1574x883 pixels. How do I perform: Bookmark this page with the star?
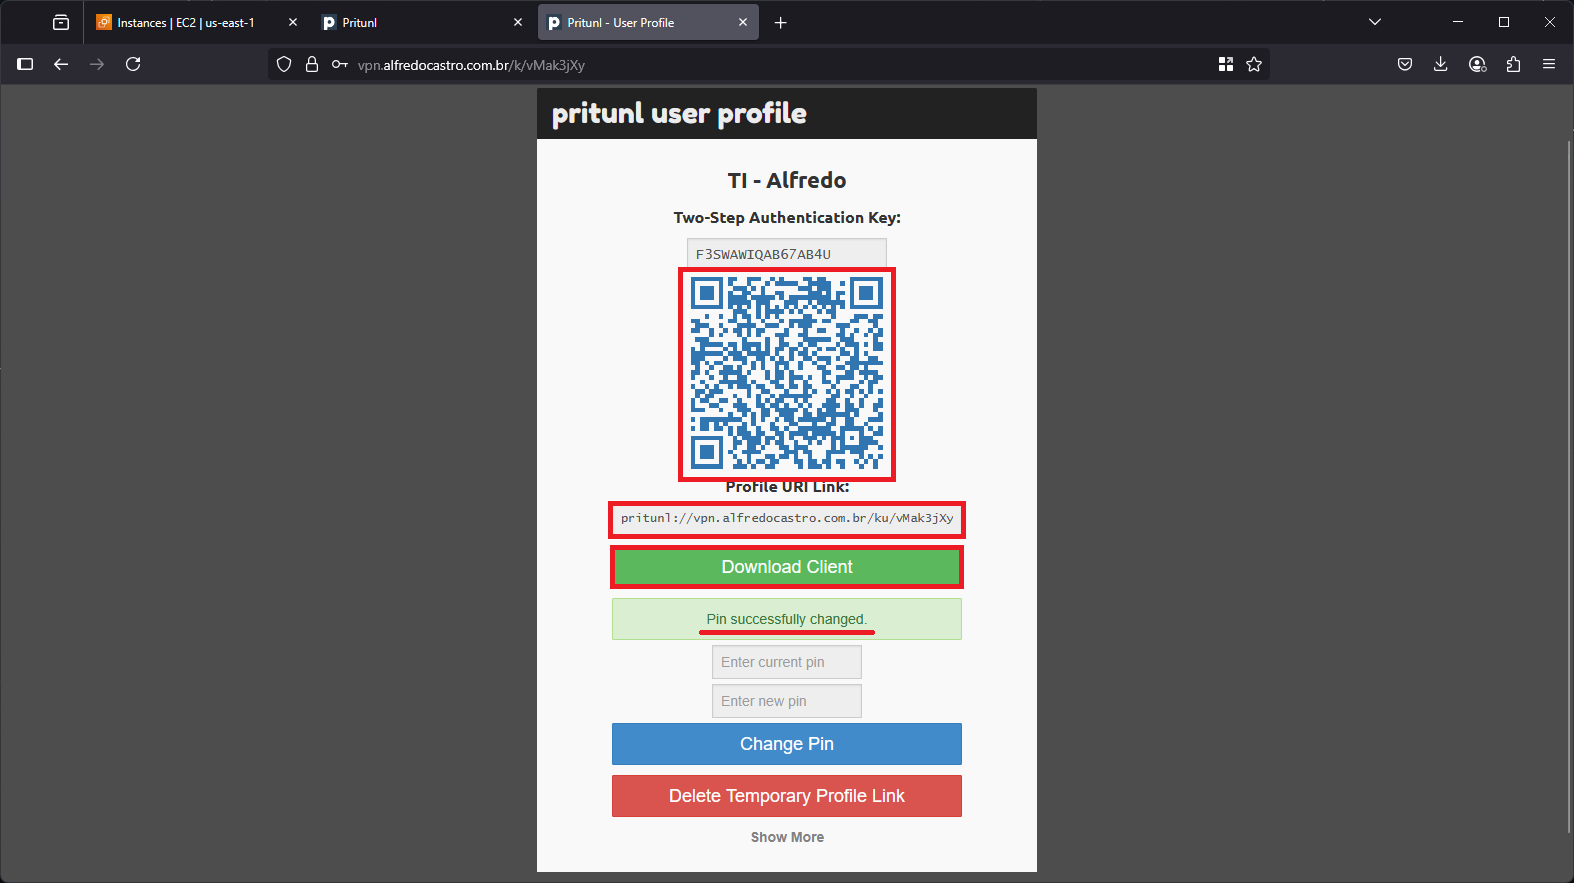(x=1254, y=64)
